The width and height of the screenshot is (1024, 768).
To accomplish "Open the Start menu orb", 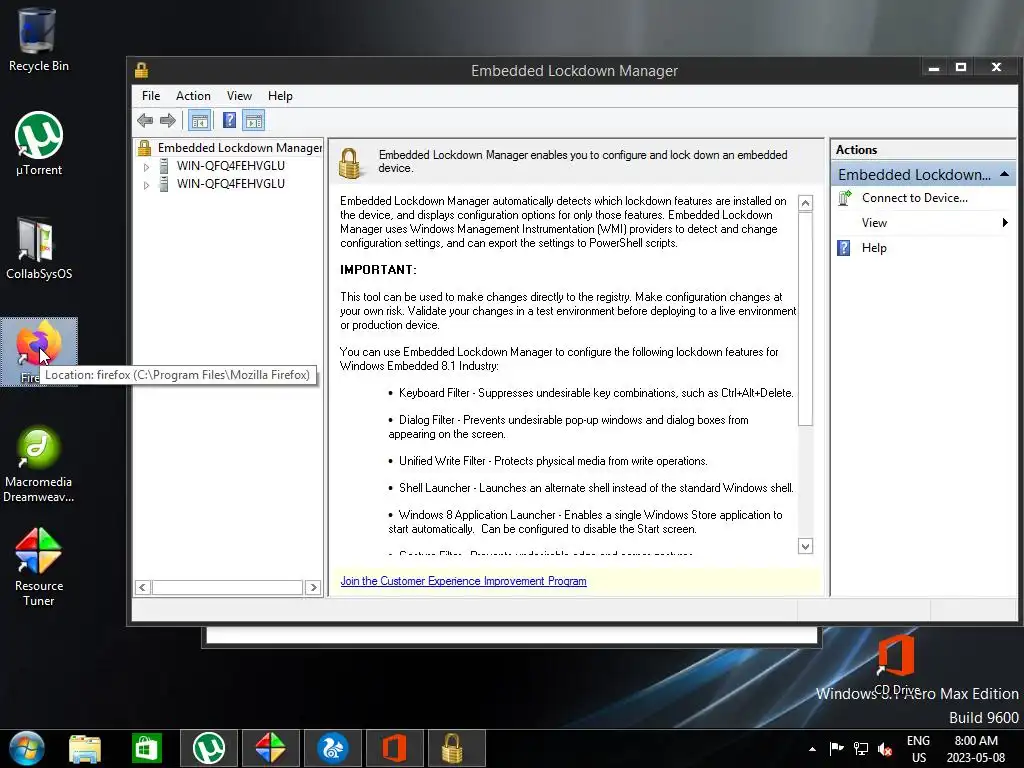I will [x=27, y=748].
